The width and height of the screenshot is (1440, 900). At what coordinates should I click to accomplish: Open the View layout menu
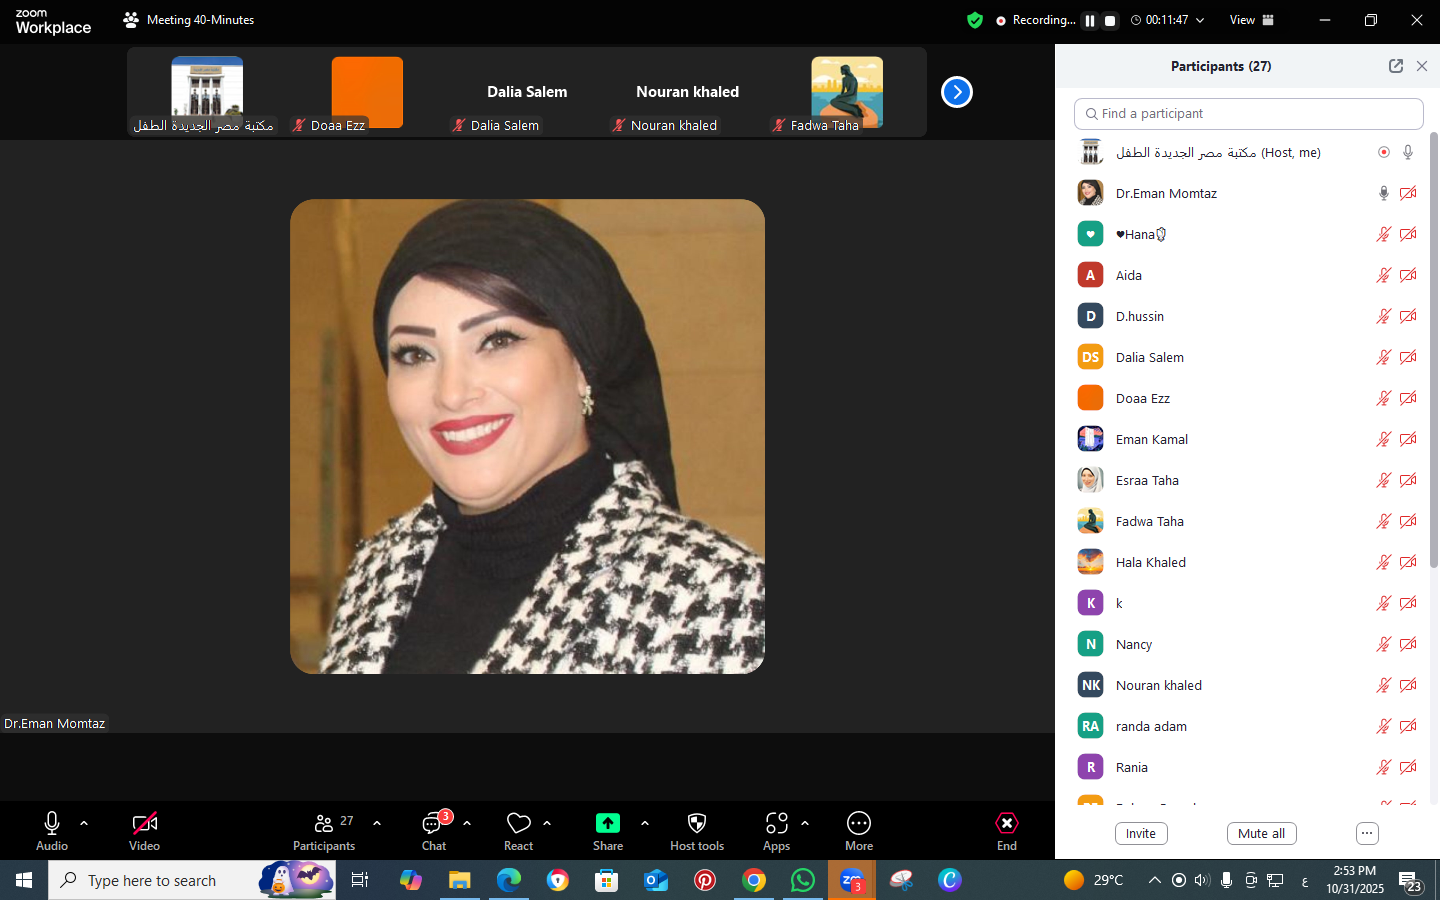click(1251, 20)
